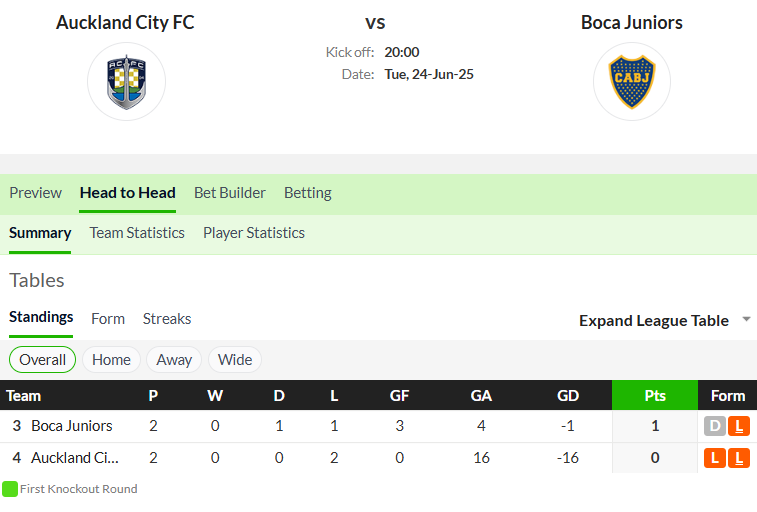The width and height of the screenshot is (757, 512).
Task: Click the green First Knockout Round legend square
Action: (x=10, y=489)
